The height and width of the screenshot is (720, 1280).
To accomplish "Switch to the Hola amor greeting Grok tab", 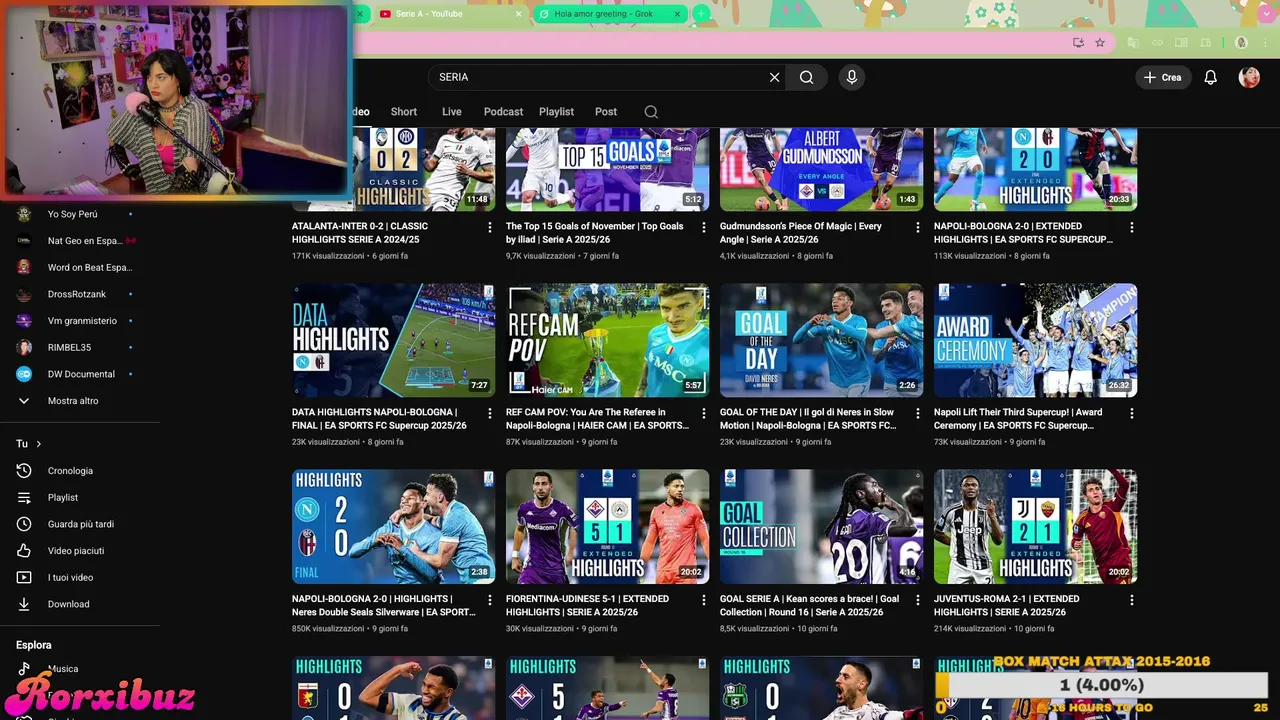I will 603,14.
